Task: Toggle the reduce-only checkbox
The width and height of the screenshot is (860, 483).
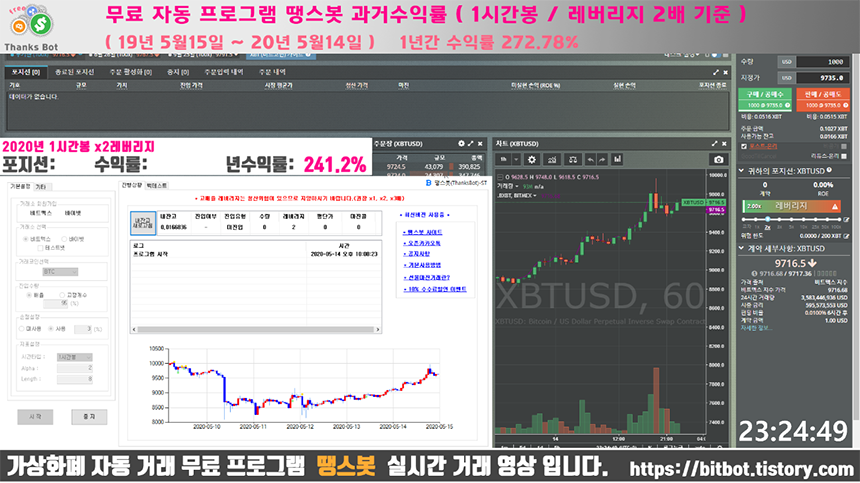Action: [x=844, y=156]
